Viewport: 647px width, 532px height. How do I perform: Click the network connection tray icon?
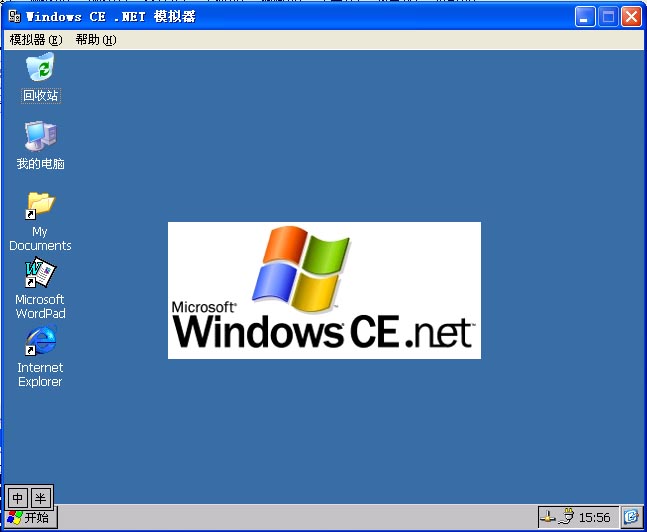[548, 517]
